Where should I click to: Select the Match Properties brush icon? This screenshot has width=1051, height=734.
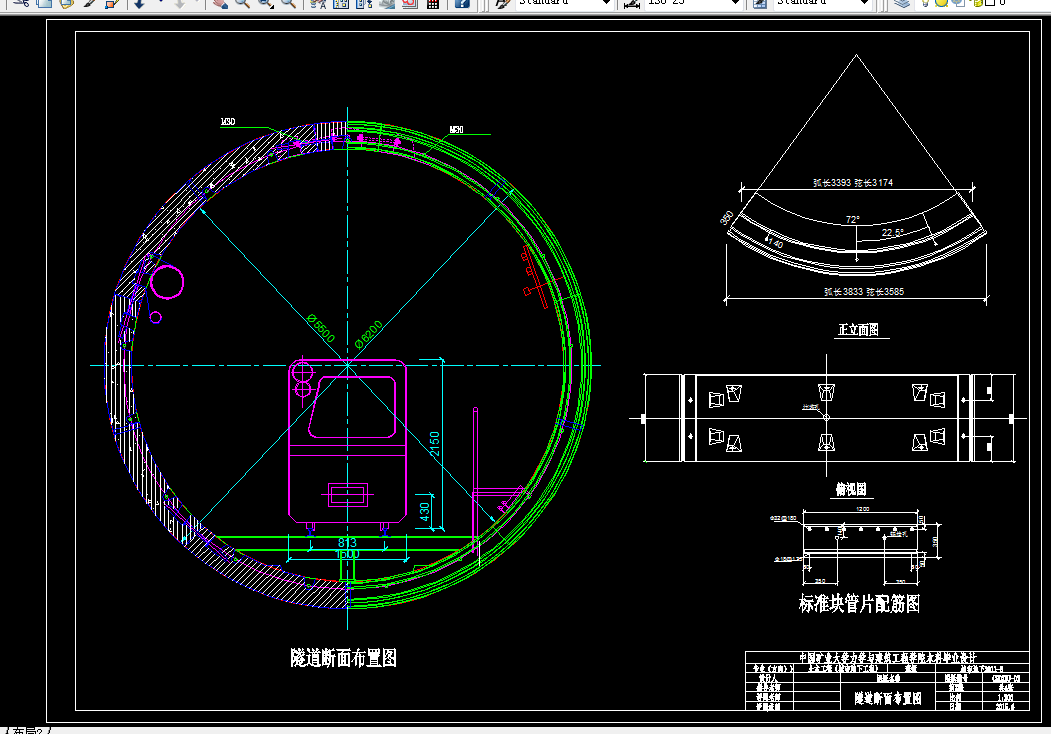click(88, 3)
